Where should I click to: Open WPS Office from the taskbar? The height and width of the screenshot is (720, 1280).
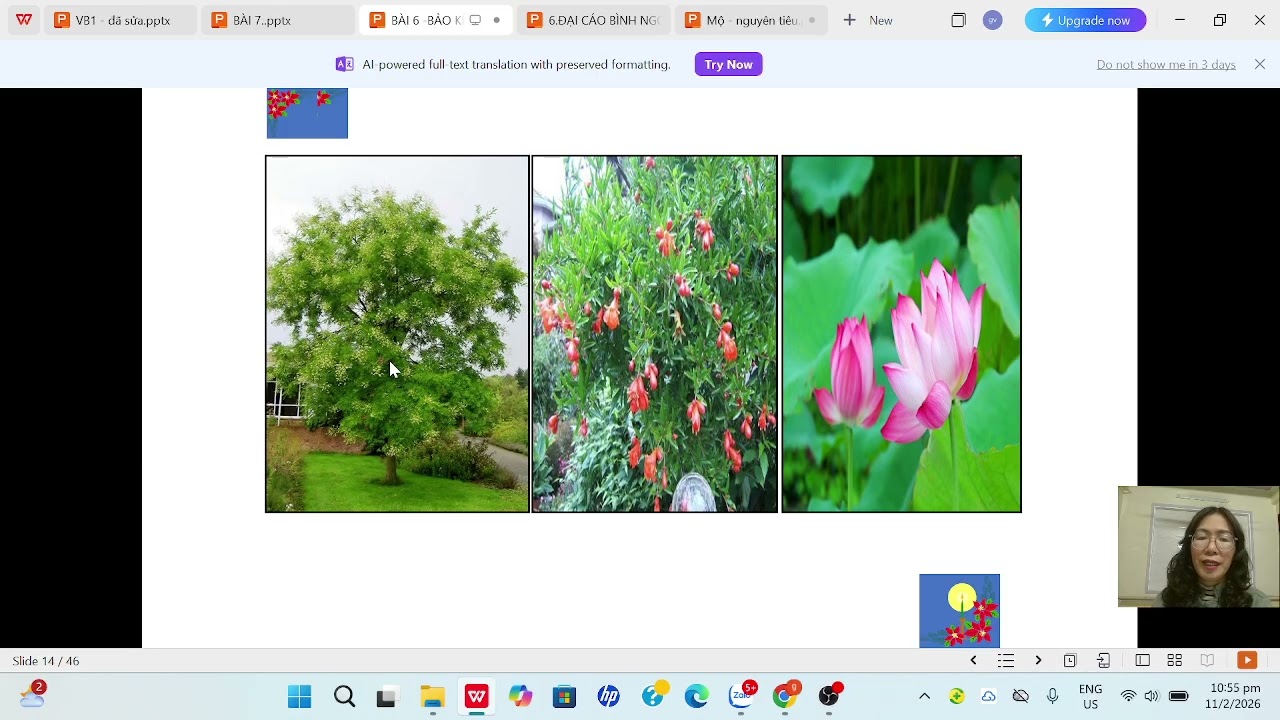[x=476, y=696]
